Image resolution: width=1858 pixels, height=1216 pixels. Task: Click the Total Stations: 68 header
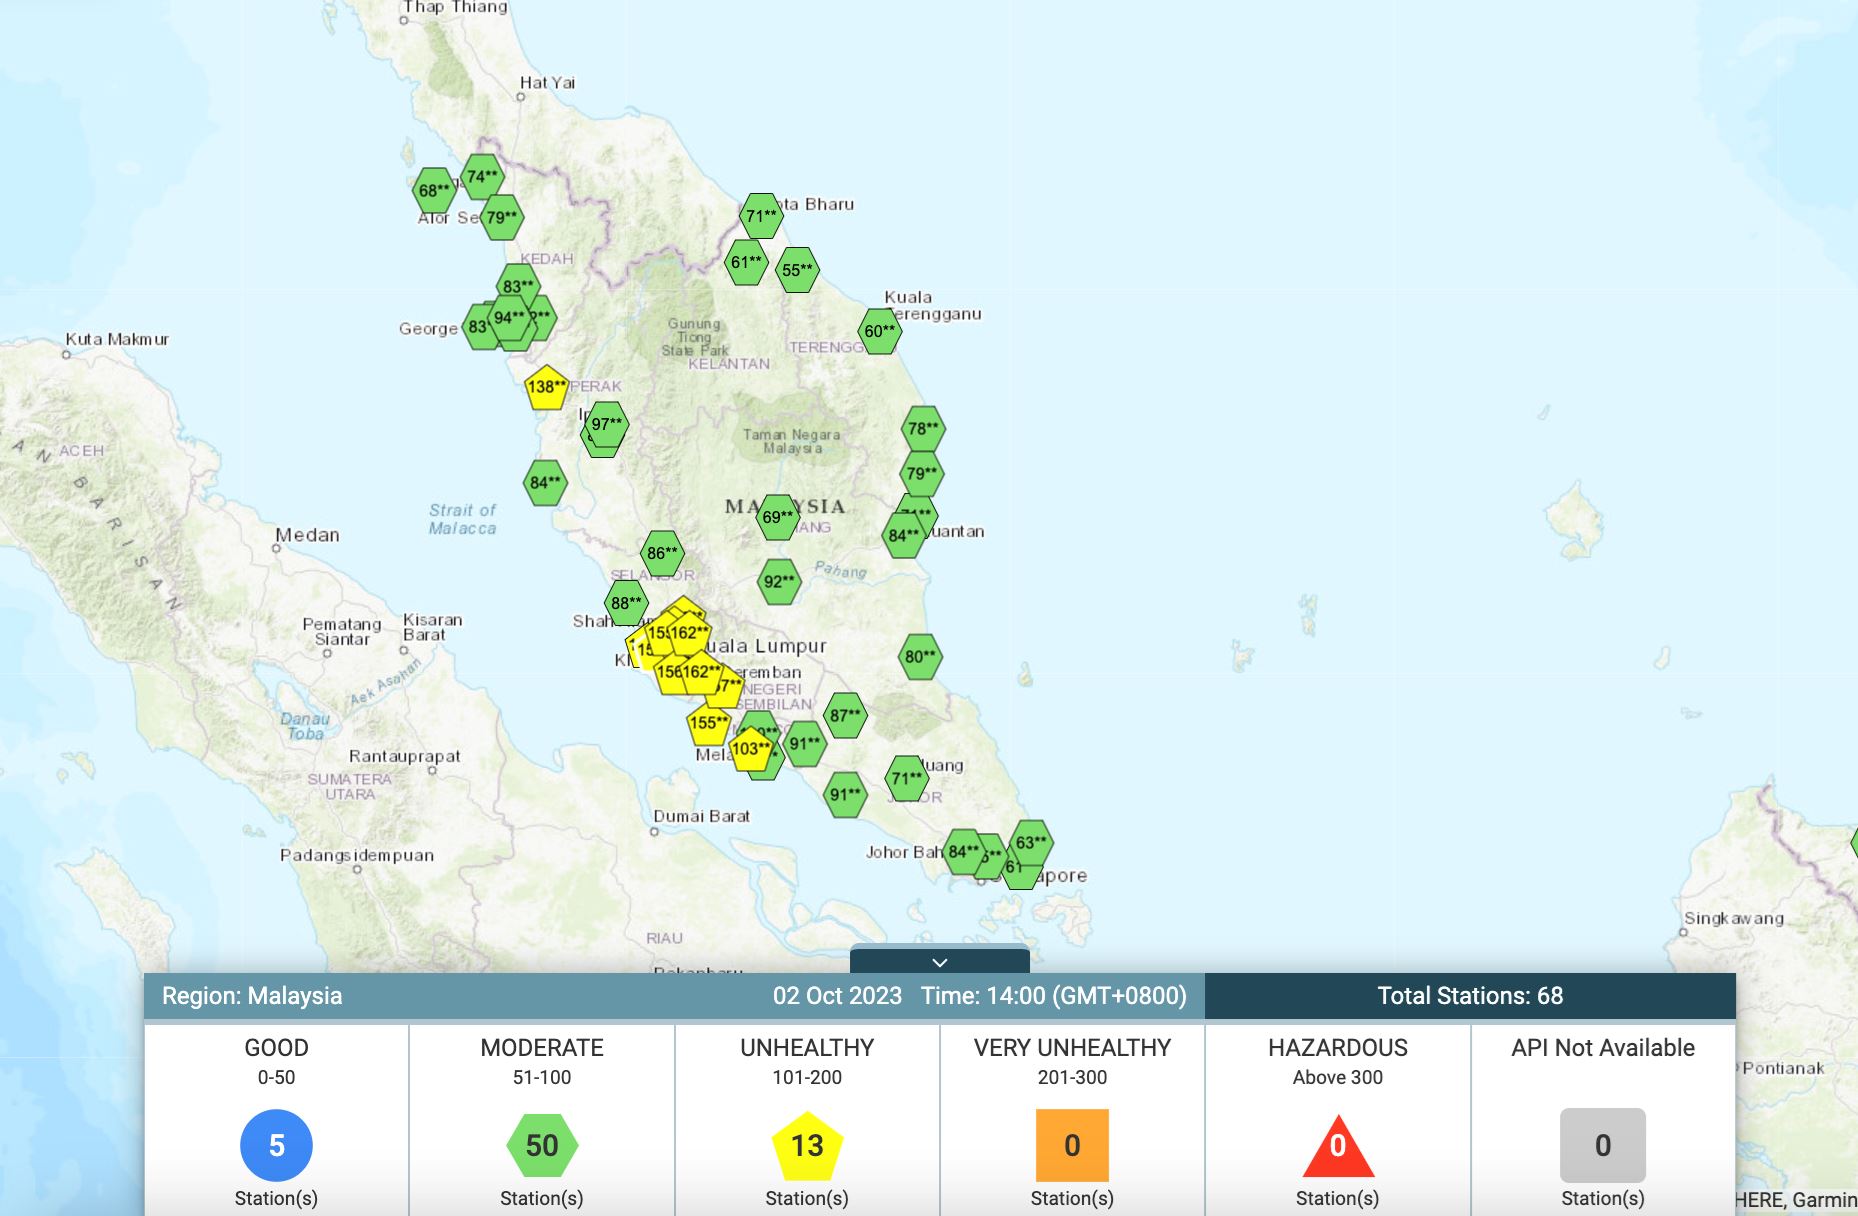pyautogui.click(x=1469, y=996)
